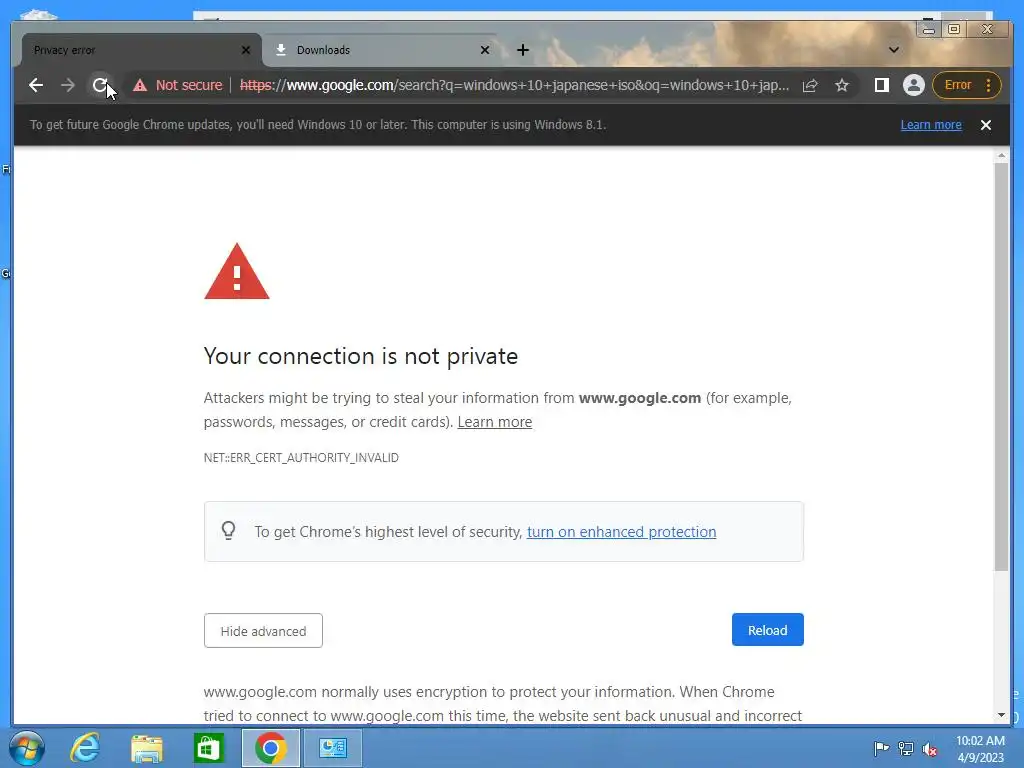
Task: Dismiss the Windows 8.1 update notice
Action: [986, 125]
